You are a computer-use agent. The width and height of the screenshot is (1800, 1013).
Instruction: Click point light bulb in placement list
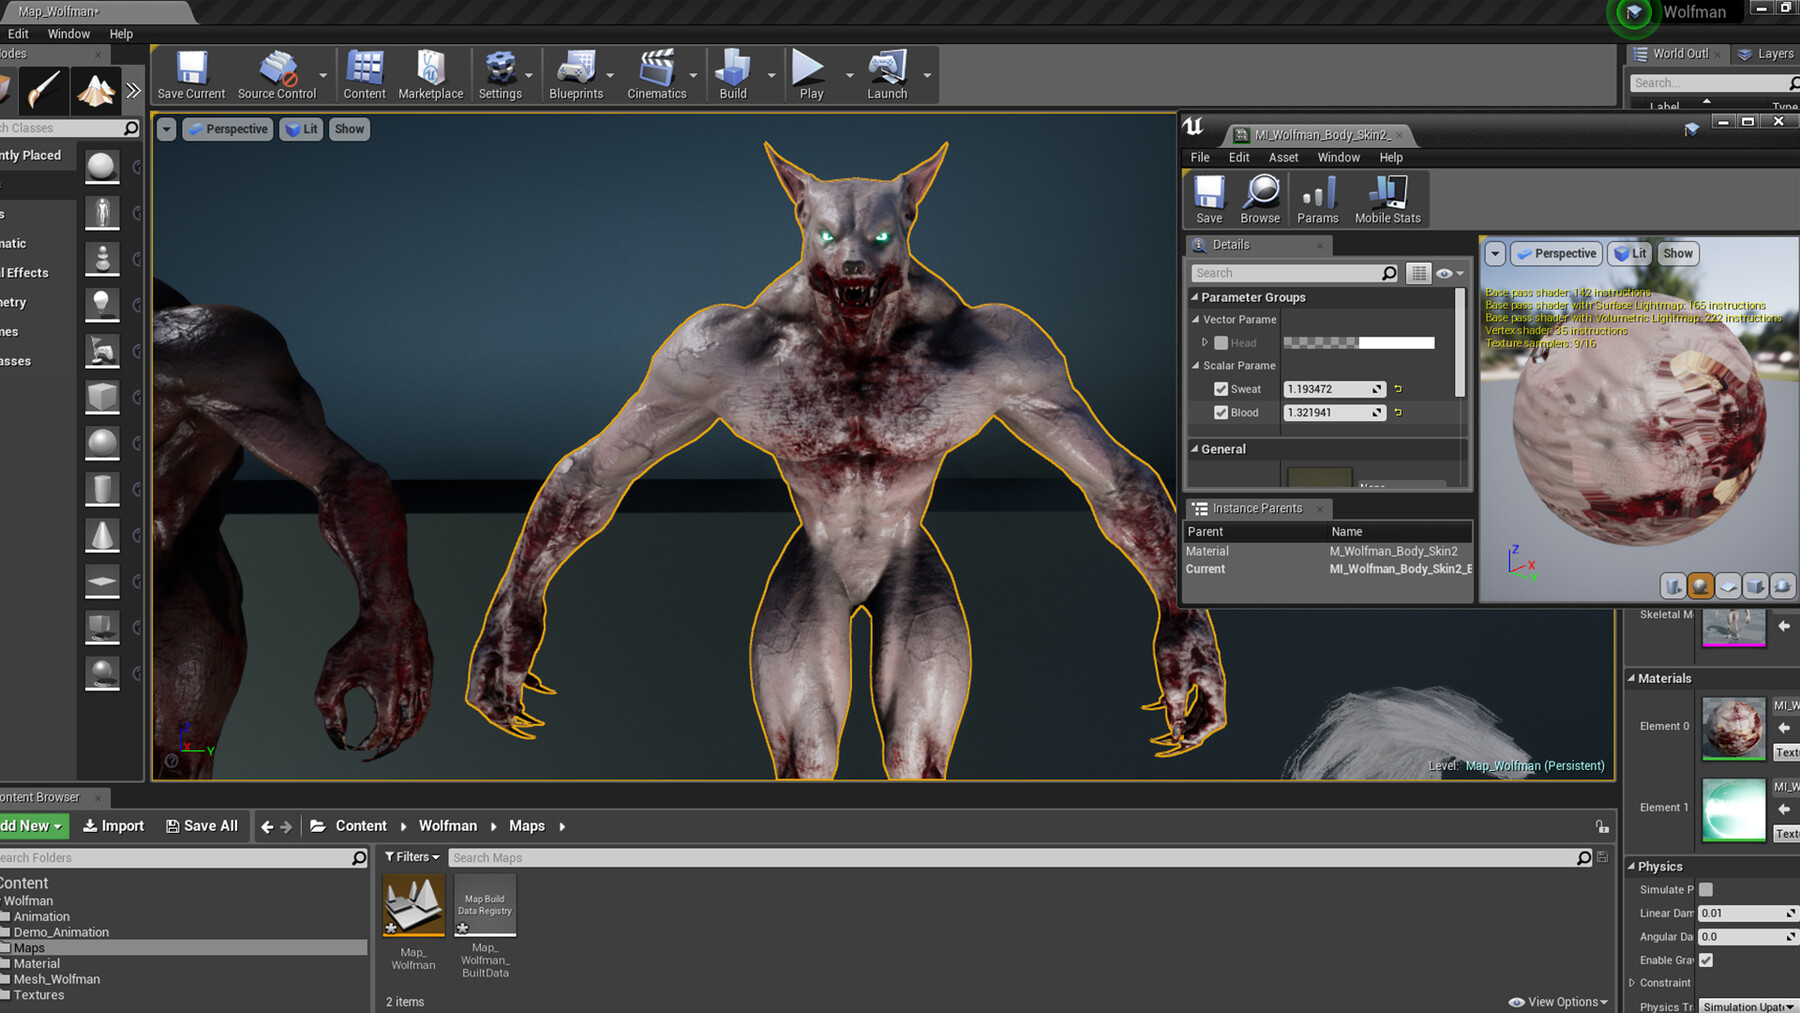102,303
